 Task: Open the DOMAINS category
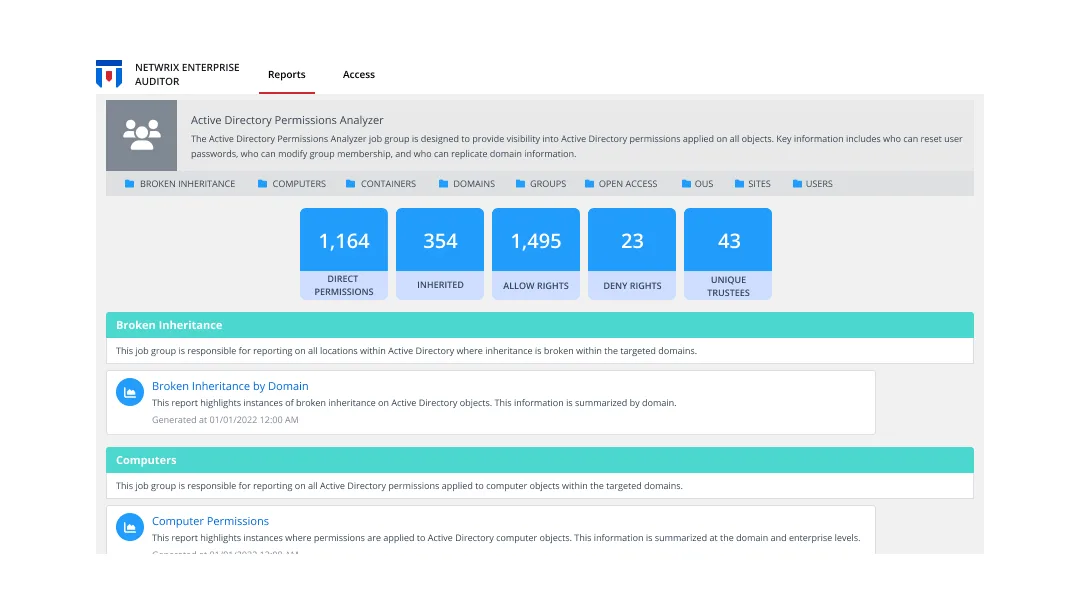coord(474,184)
